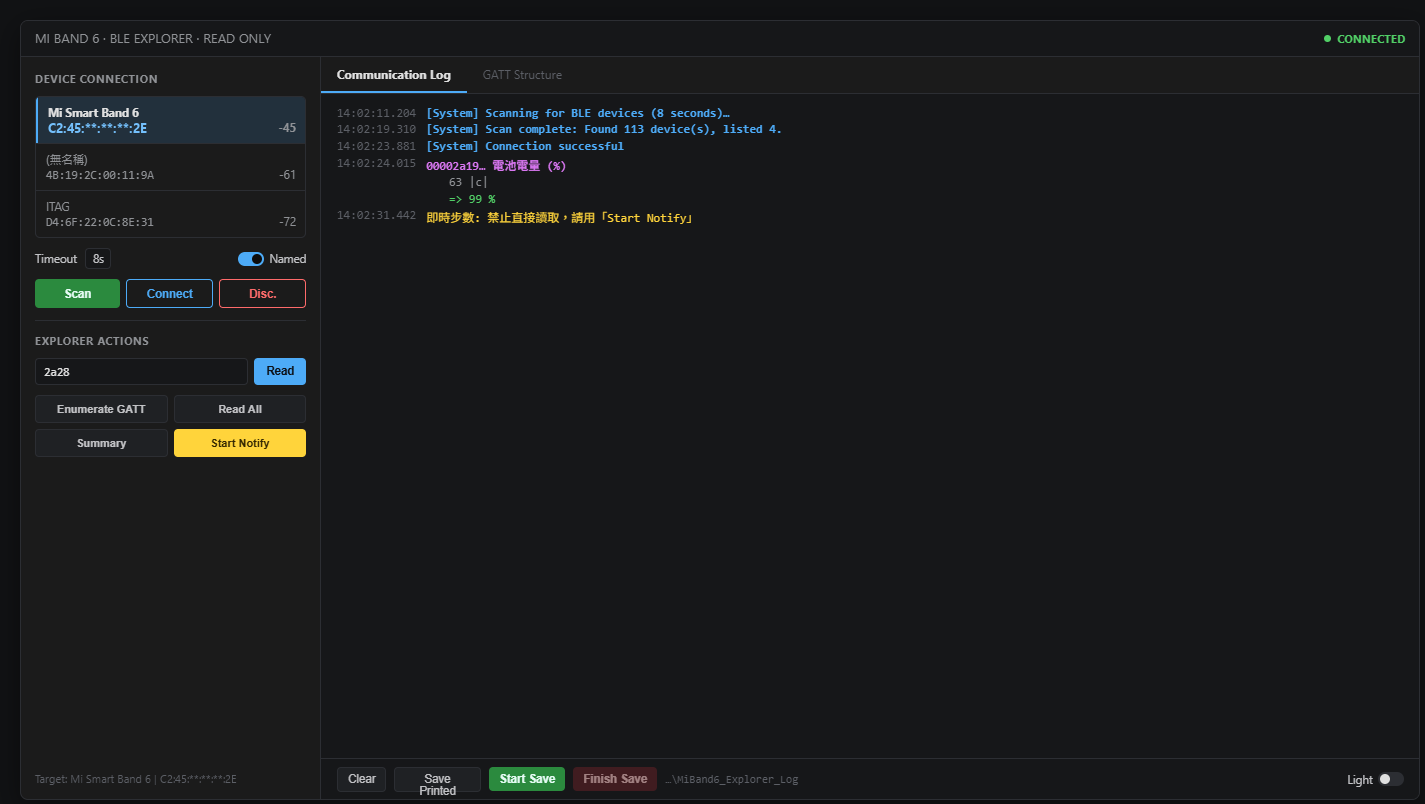Click the -45 signal strength value

point(287,128)
